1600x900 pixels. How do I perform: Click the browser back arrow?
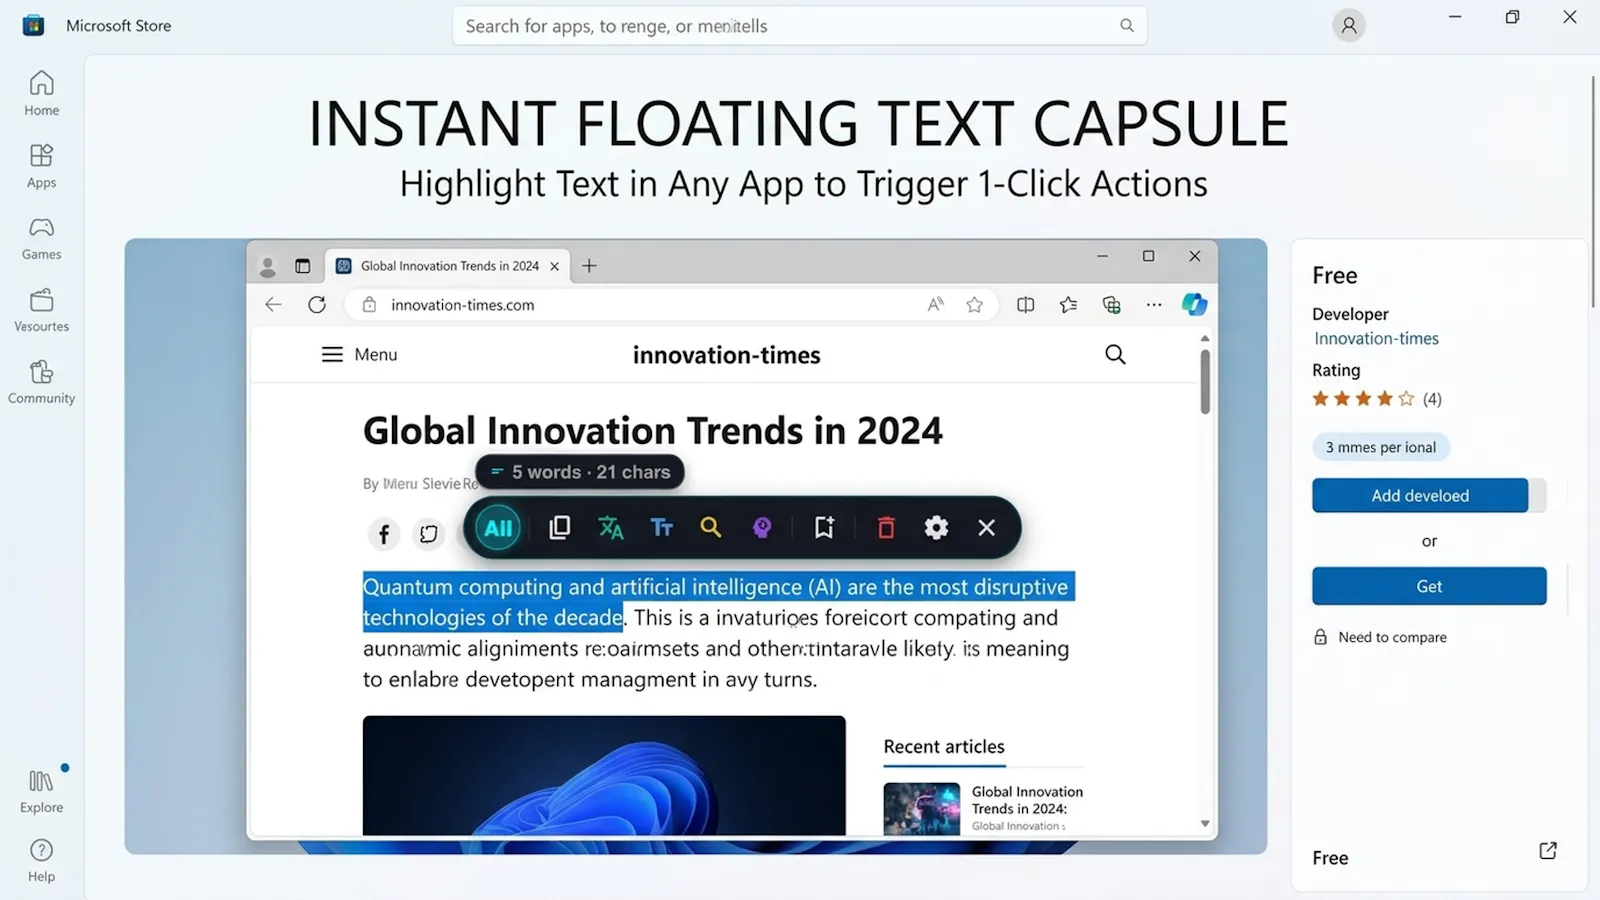[273, 305]
